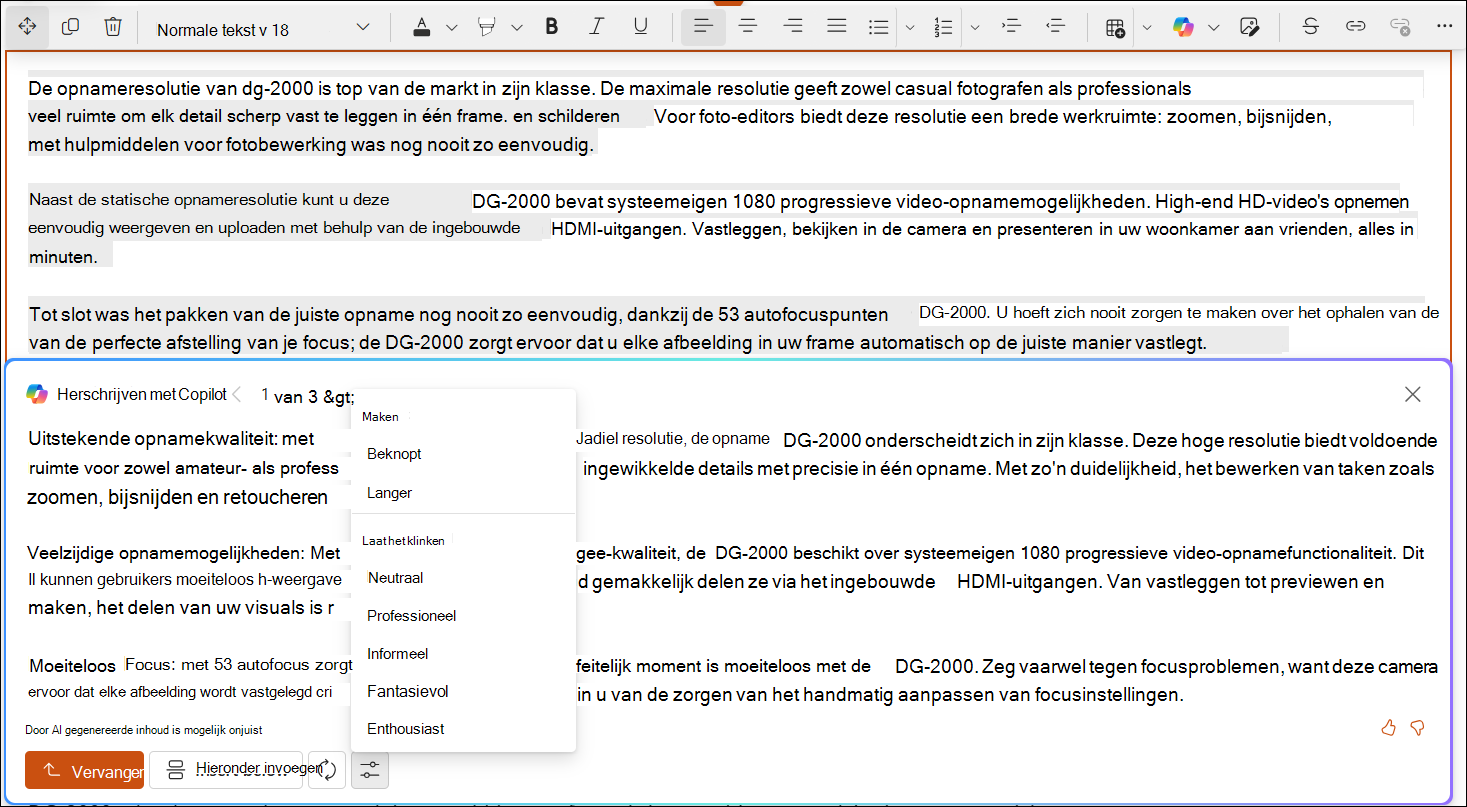Select left text alignment
Viewport: 1467px width, 807px height.
[703, 27]
